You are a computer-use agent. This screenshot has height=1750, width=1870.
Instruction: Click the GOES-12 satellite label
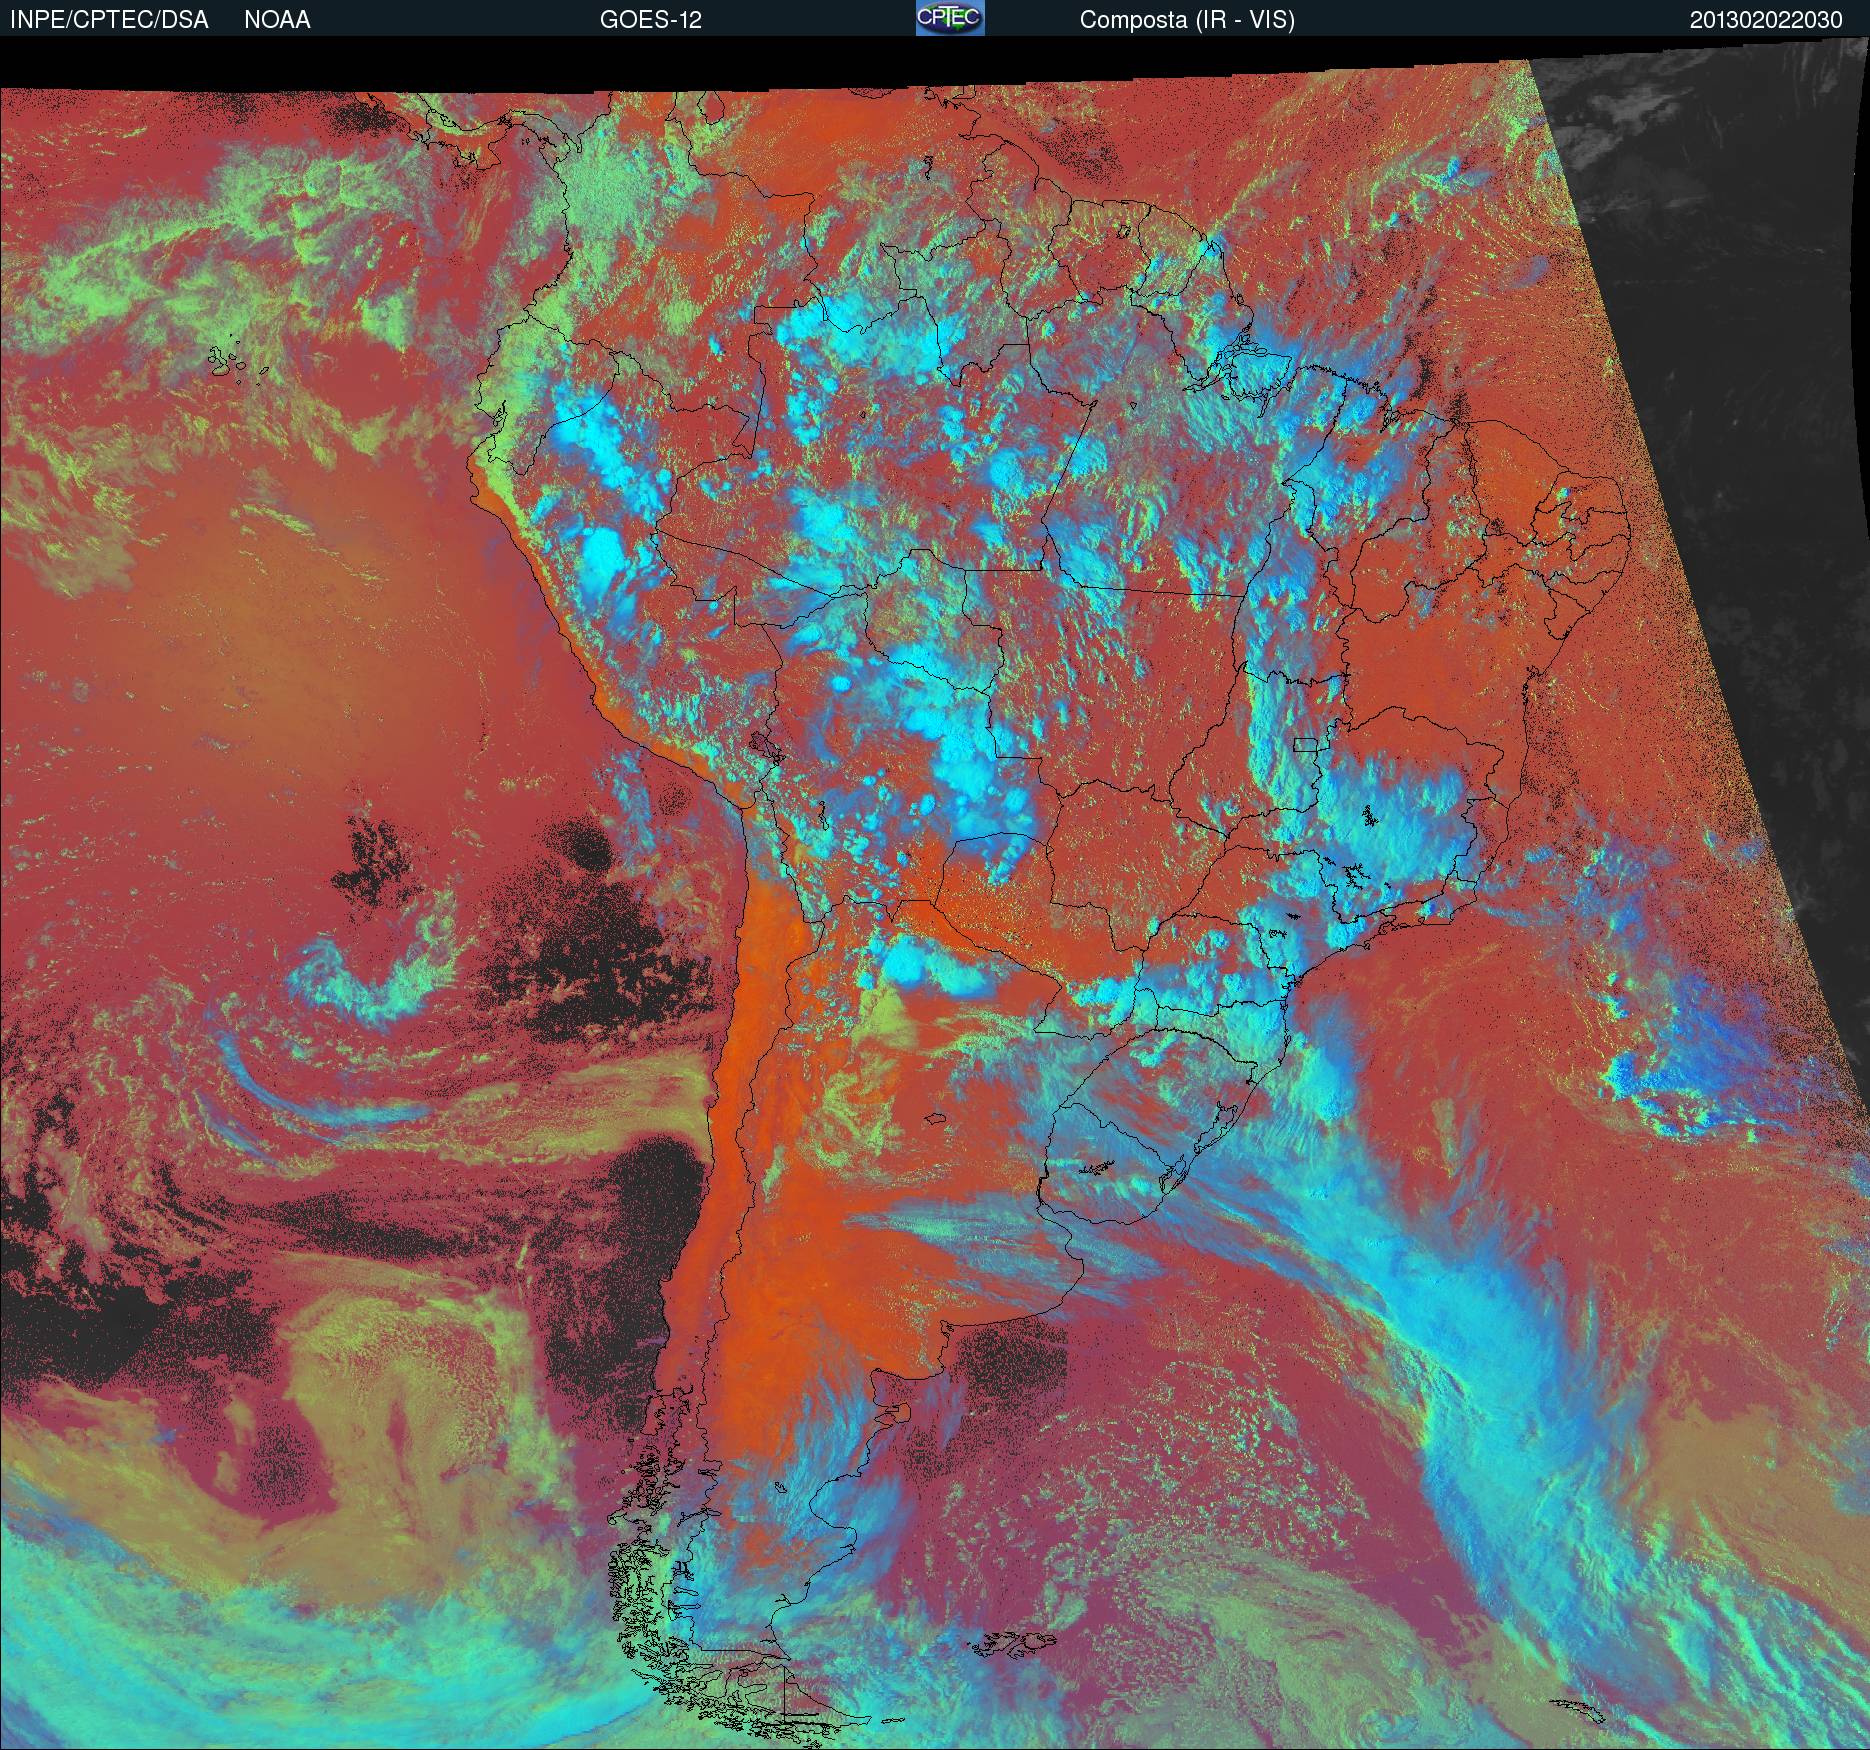651,20
